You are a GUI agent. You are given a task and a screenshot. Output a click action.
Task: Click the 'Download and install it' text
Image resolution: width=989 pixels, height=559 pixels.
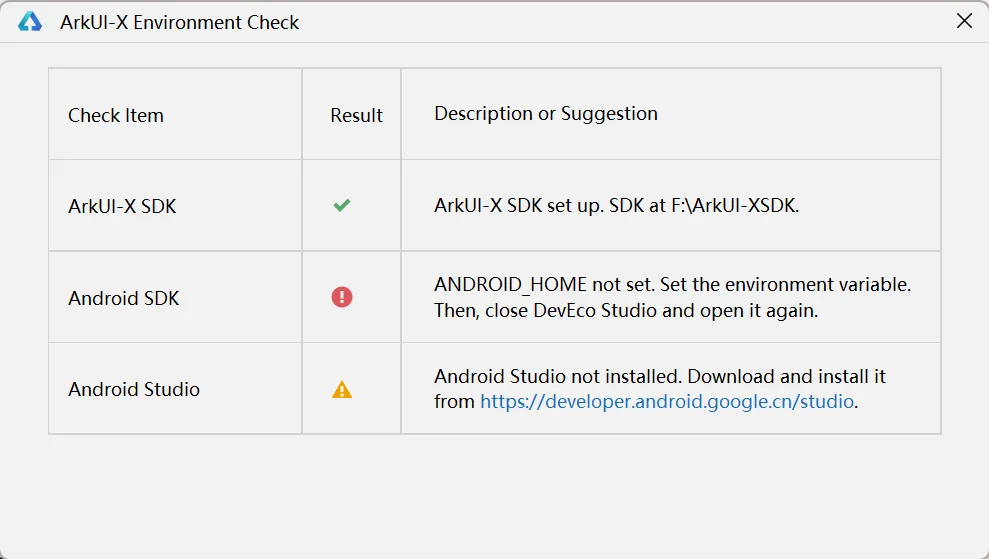[x=787, y=377]
